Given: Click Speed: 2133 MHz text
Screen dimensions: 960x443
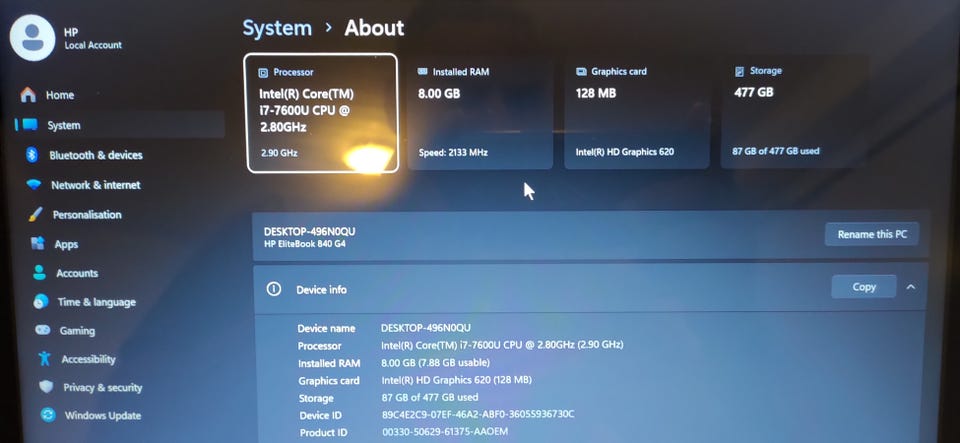Looking at the screenshot, I should [453, 152].
